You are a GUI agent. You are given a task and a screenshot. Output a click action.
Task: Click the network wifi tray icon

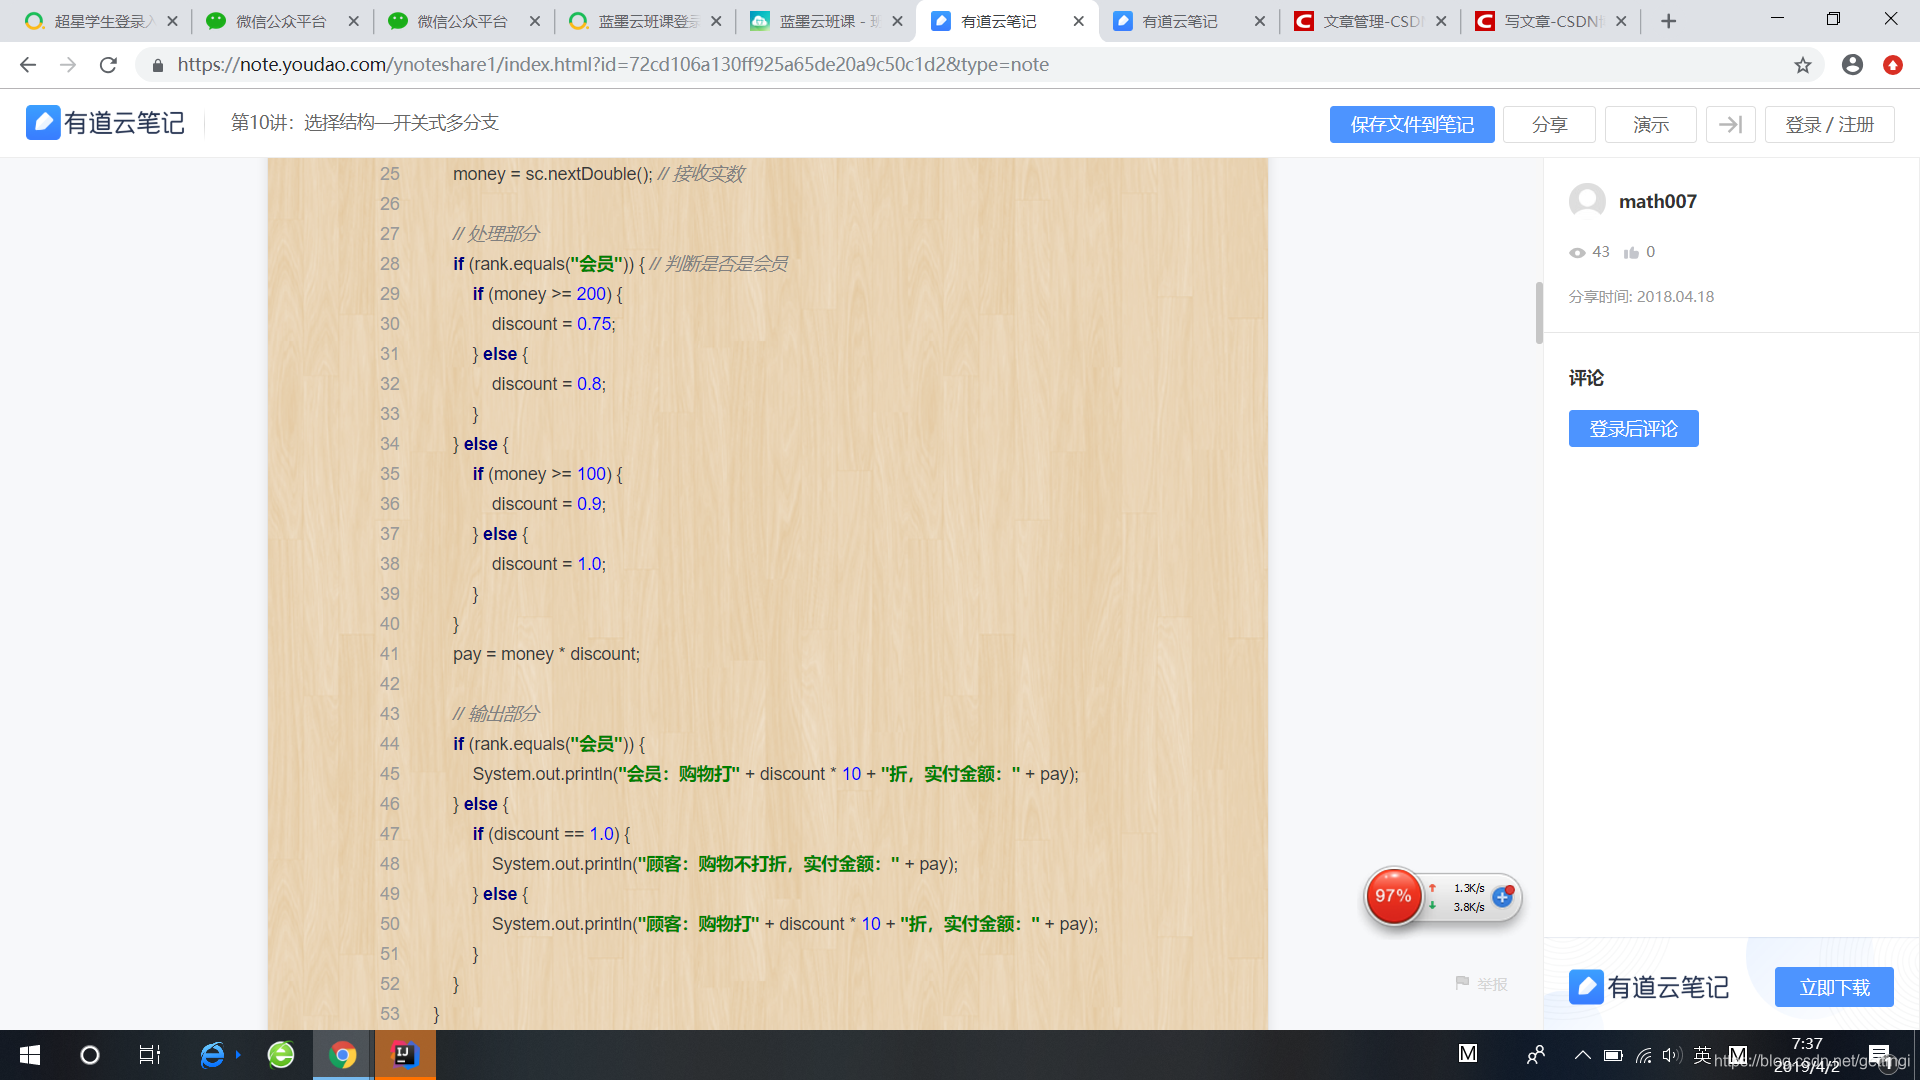(x=1643, y=1055)
